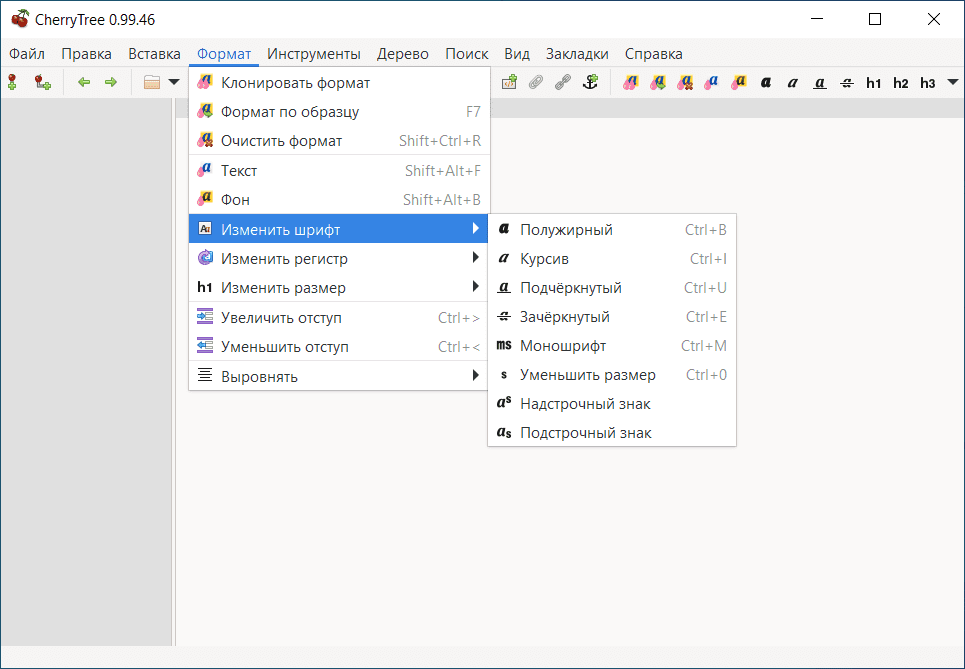Viewport: 965px width, 669px height.
Task: Click the h1 heading toolbar button
Action: [x=873, y=83]
